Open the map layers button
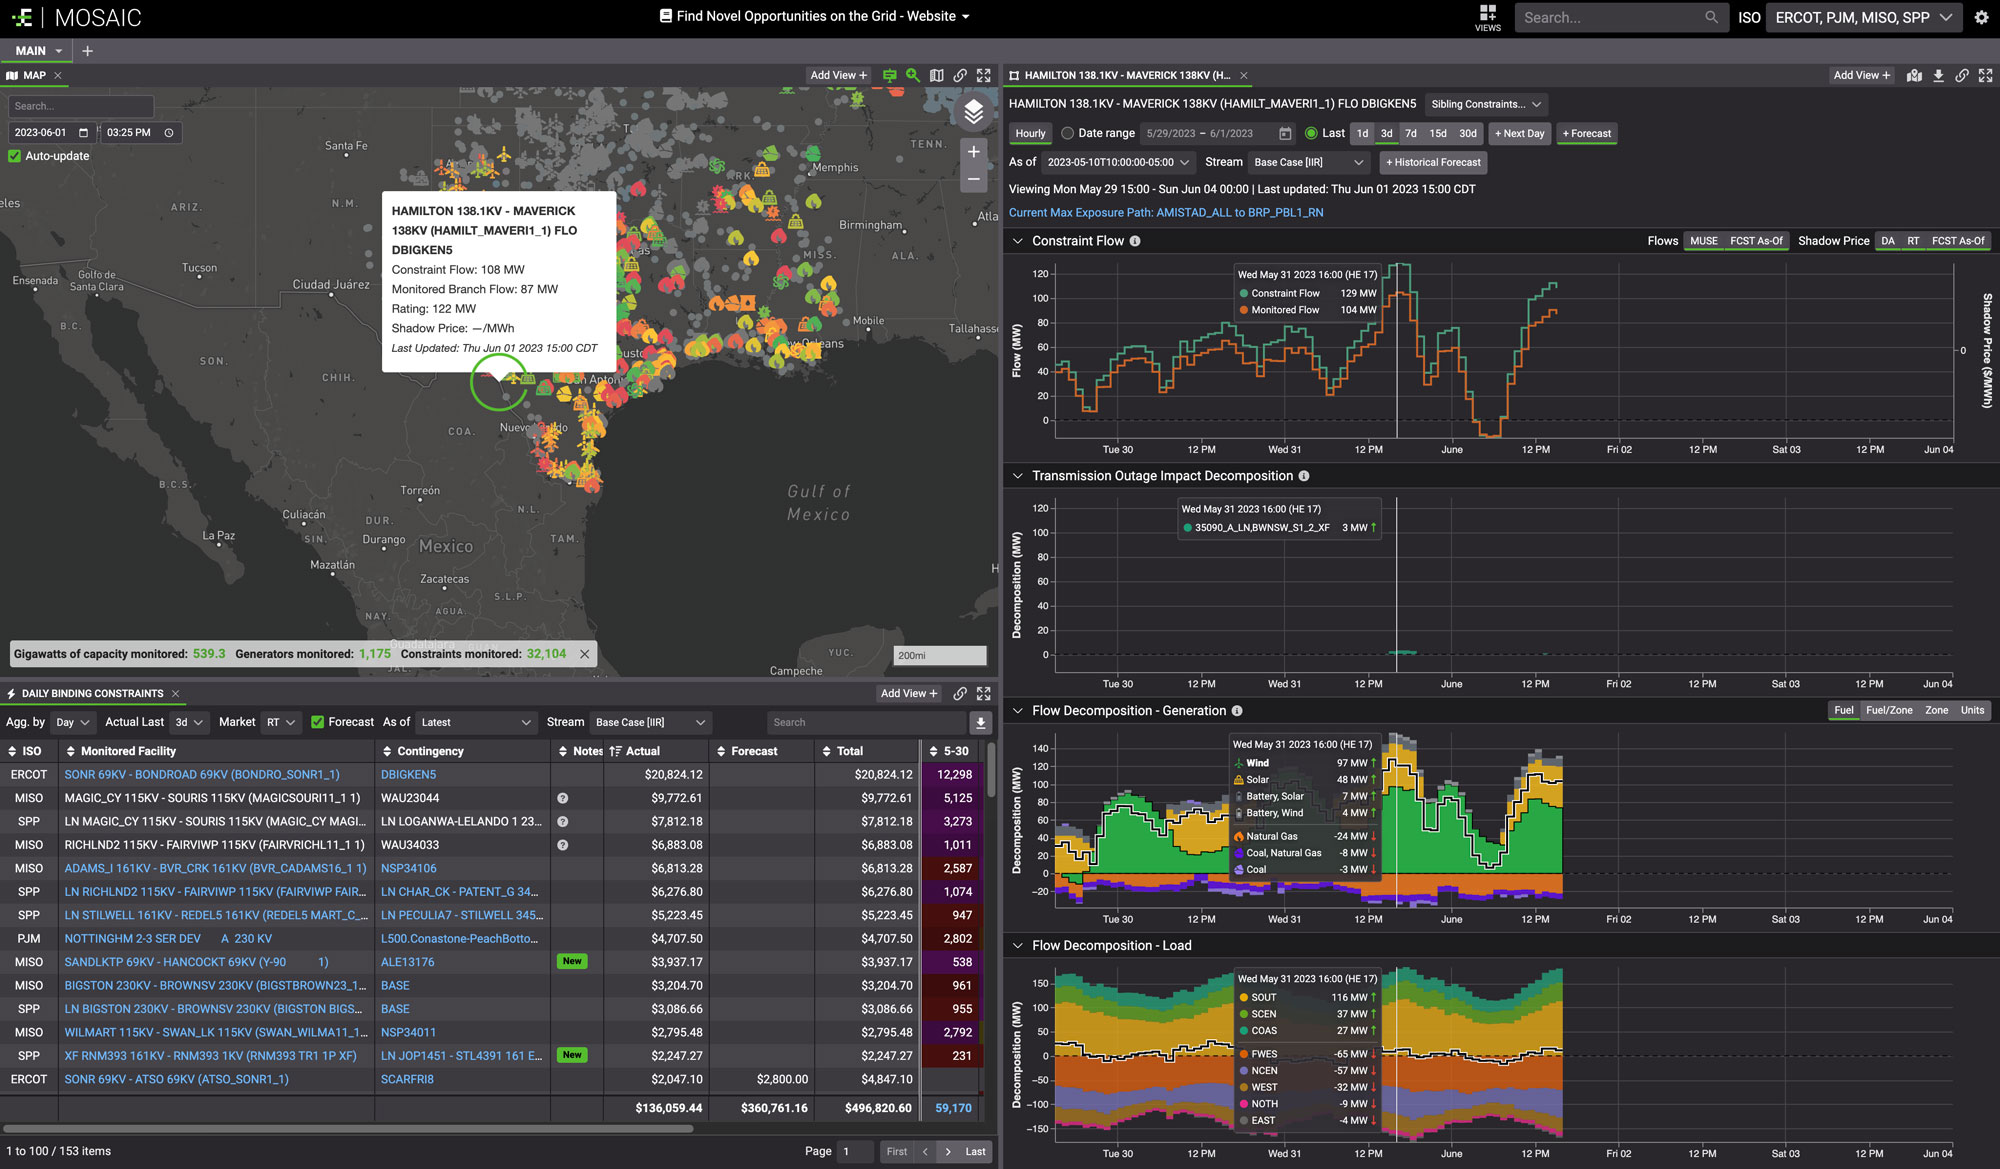The width and height of the screenshot is (2000, 1169). click(973, 113)
